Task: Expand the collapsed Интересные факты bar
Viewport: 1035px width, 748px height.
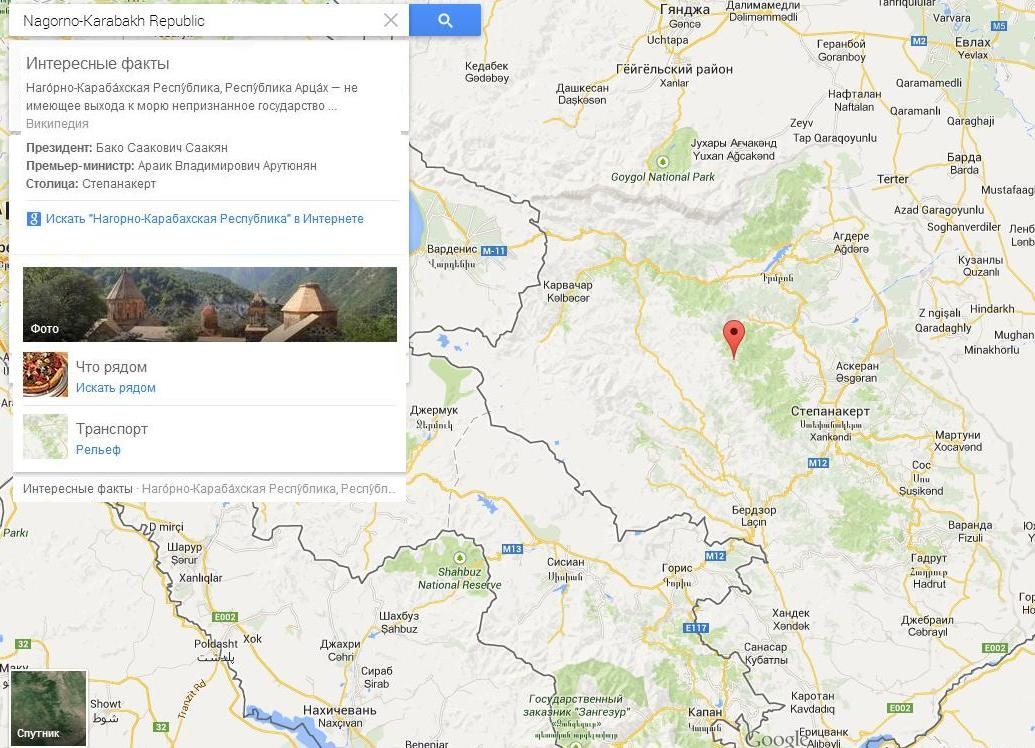Action: [209, 489]
